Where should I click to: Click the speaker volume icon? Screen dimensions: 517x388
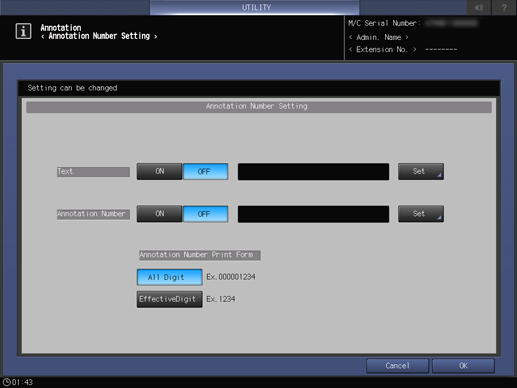click(479, 7)
